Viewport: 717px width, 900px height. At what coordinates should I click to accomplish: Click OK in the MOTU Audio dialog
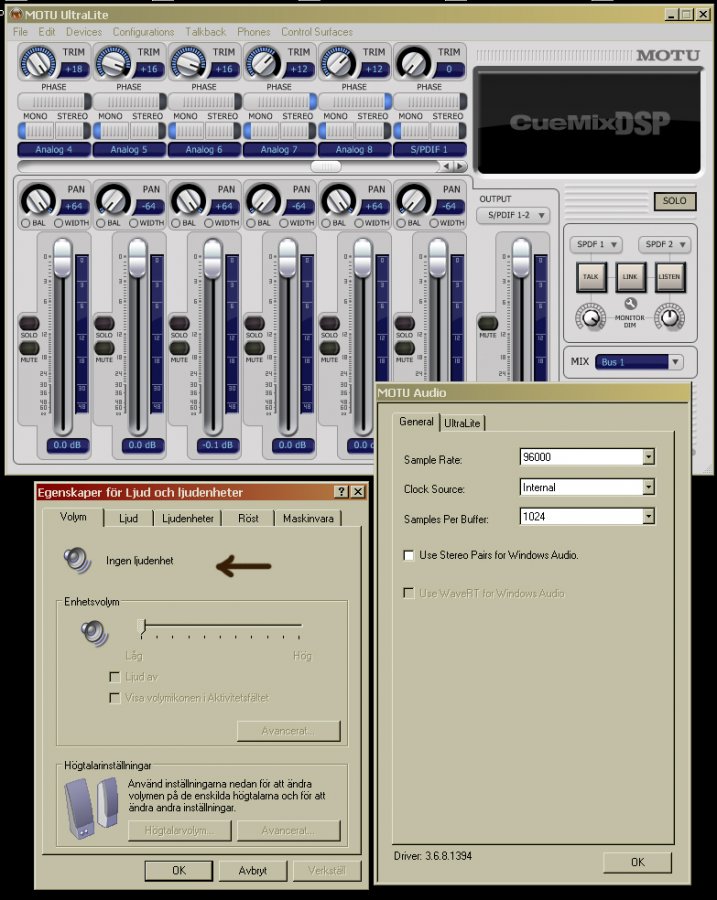tap(637, 862)
